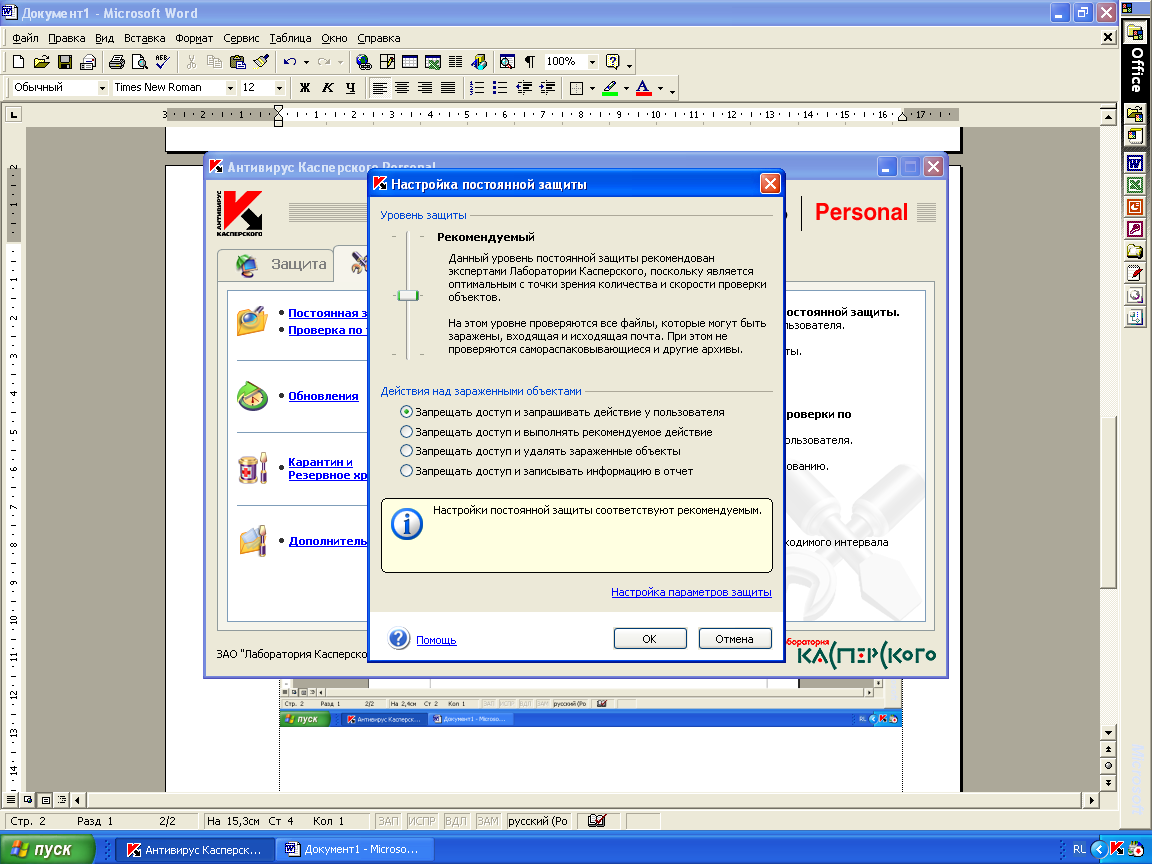Switch to Антивирус Касперского taskbar button
Screen dimensions: 1152x864
pos(195,849)
